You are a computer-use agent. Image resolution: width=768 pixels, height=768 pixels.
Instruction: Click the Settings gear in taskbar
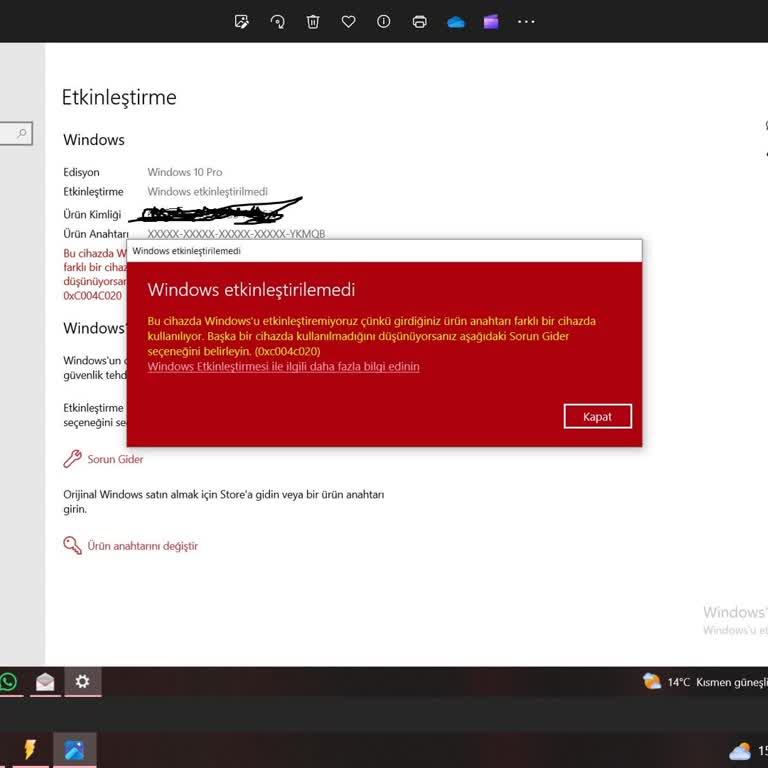point(82,681)
